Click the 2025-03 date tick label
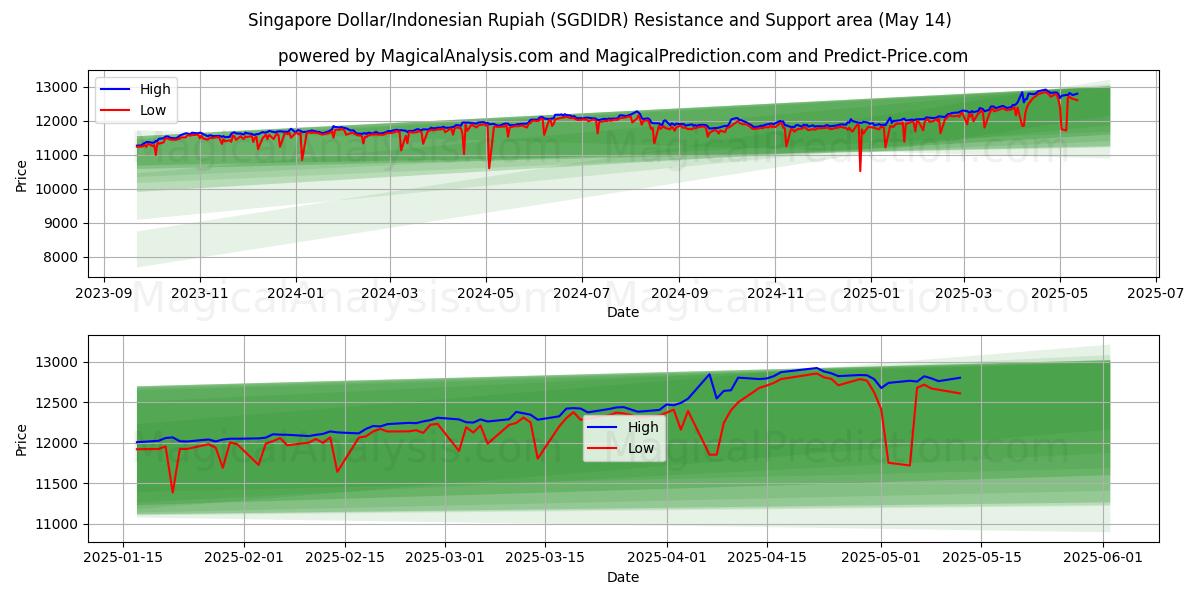 tap(964, 294)
